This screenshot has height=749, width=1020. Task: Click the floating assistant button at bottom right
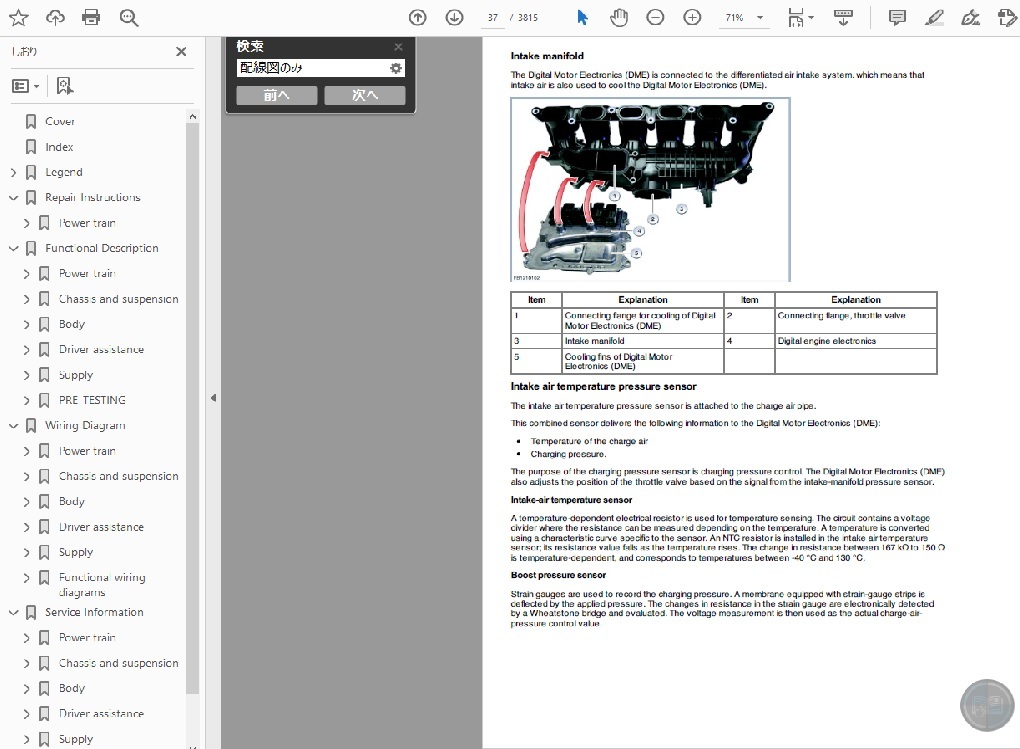click(x=987, y=705)
